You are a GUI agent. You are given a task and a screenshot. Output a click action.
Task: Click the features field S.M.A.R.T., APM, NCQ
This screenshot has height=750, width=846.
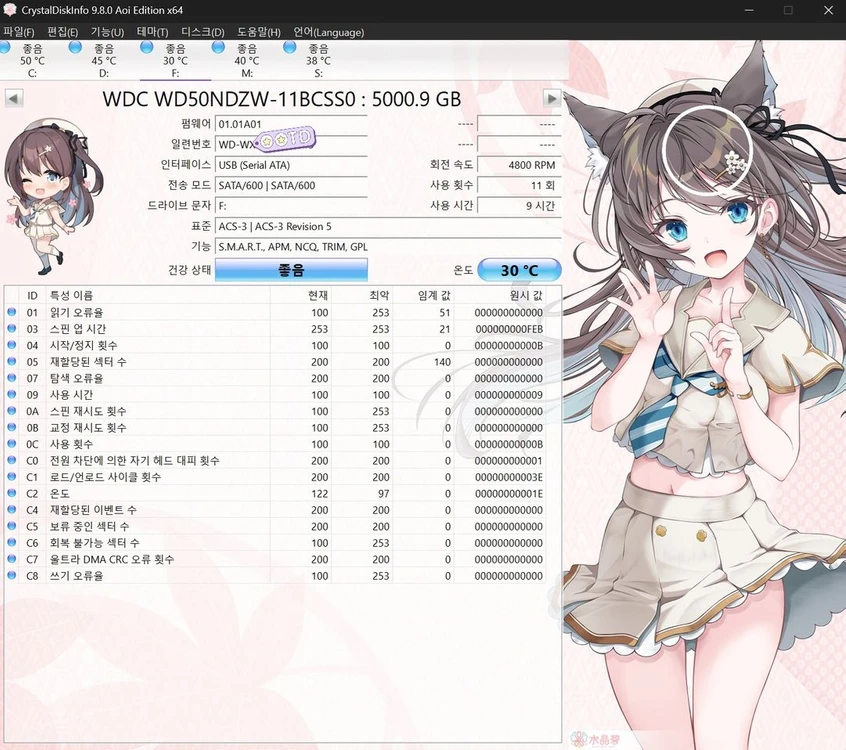tap(388, 247)
